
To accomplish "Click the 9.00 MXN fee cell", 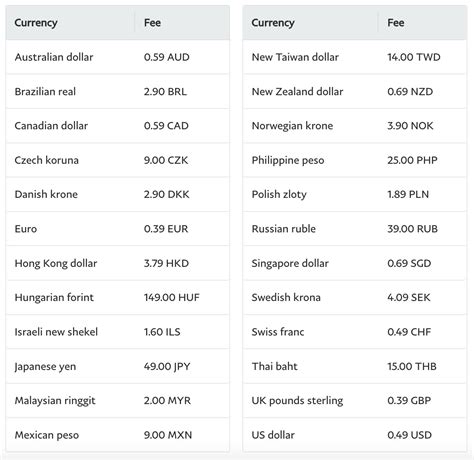I will [x=168, y=435].
